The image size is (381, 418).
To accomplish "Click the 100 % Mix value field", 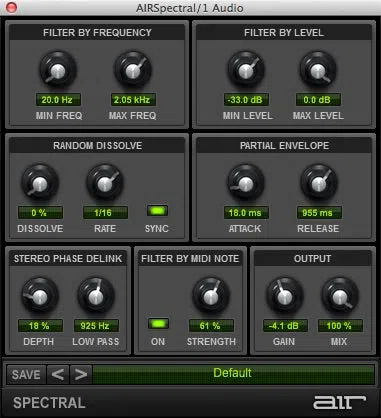I will (340, 326).
